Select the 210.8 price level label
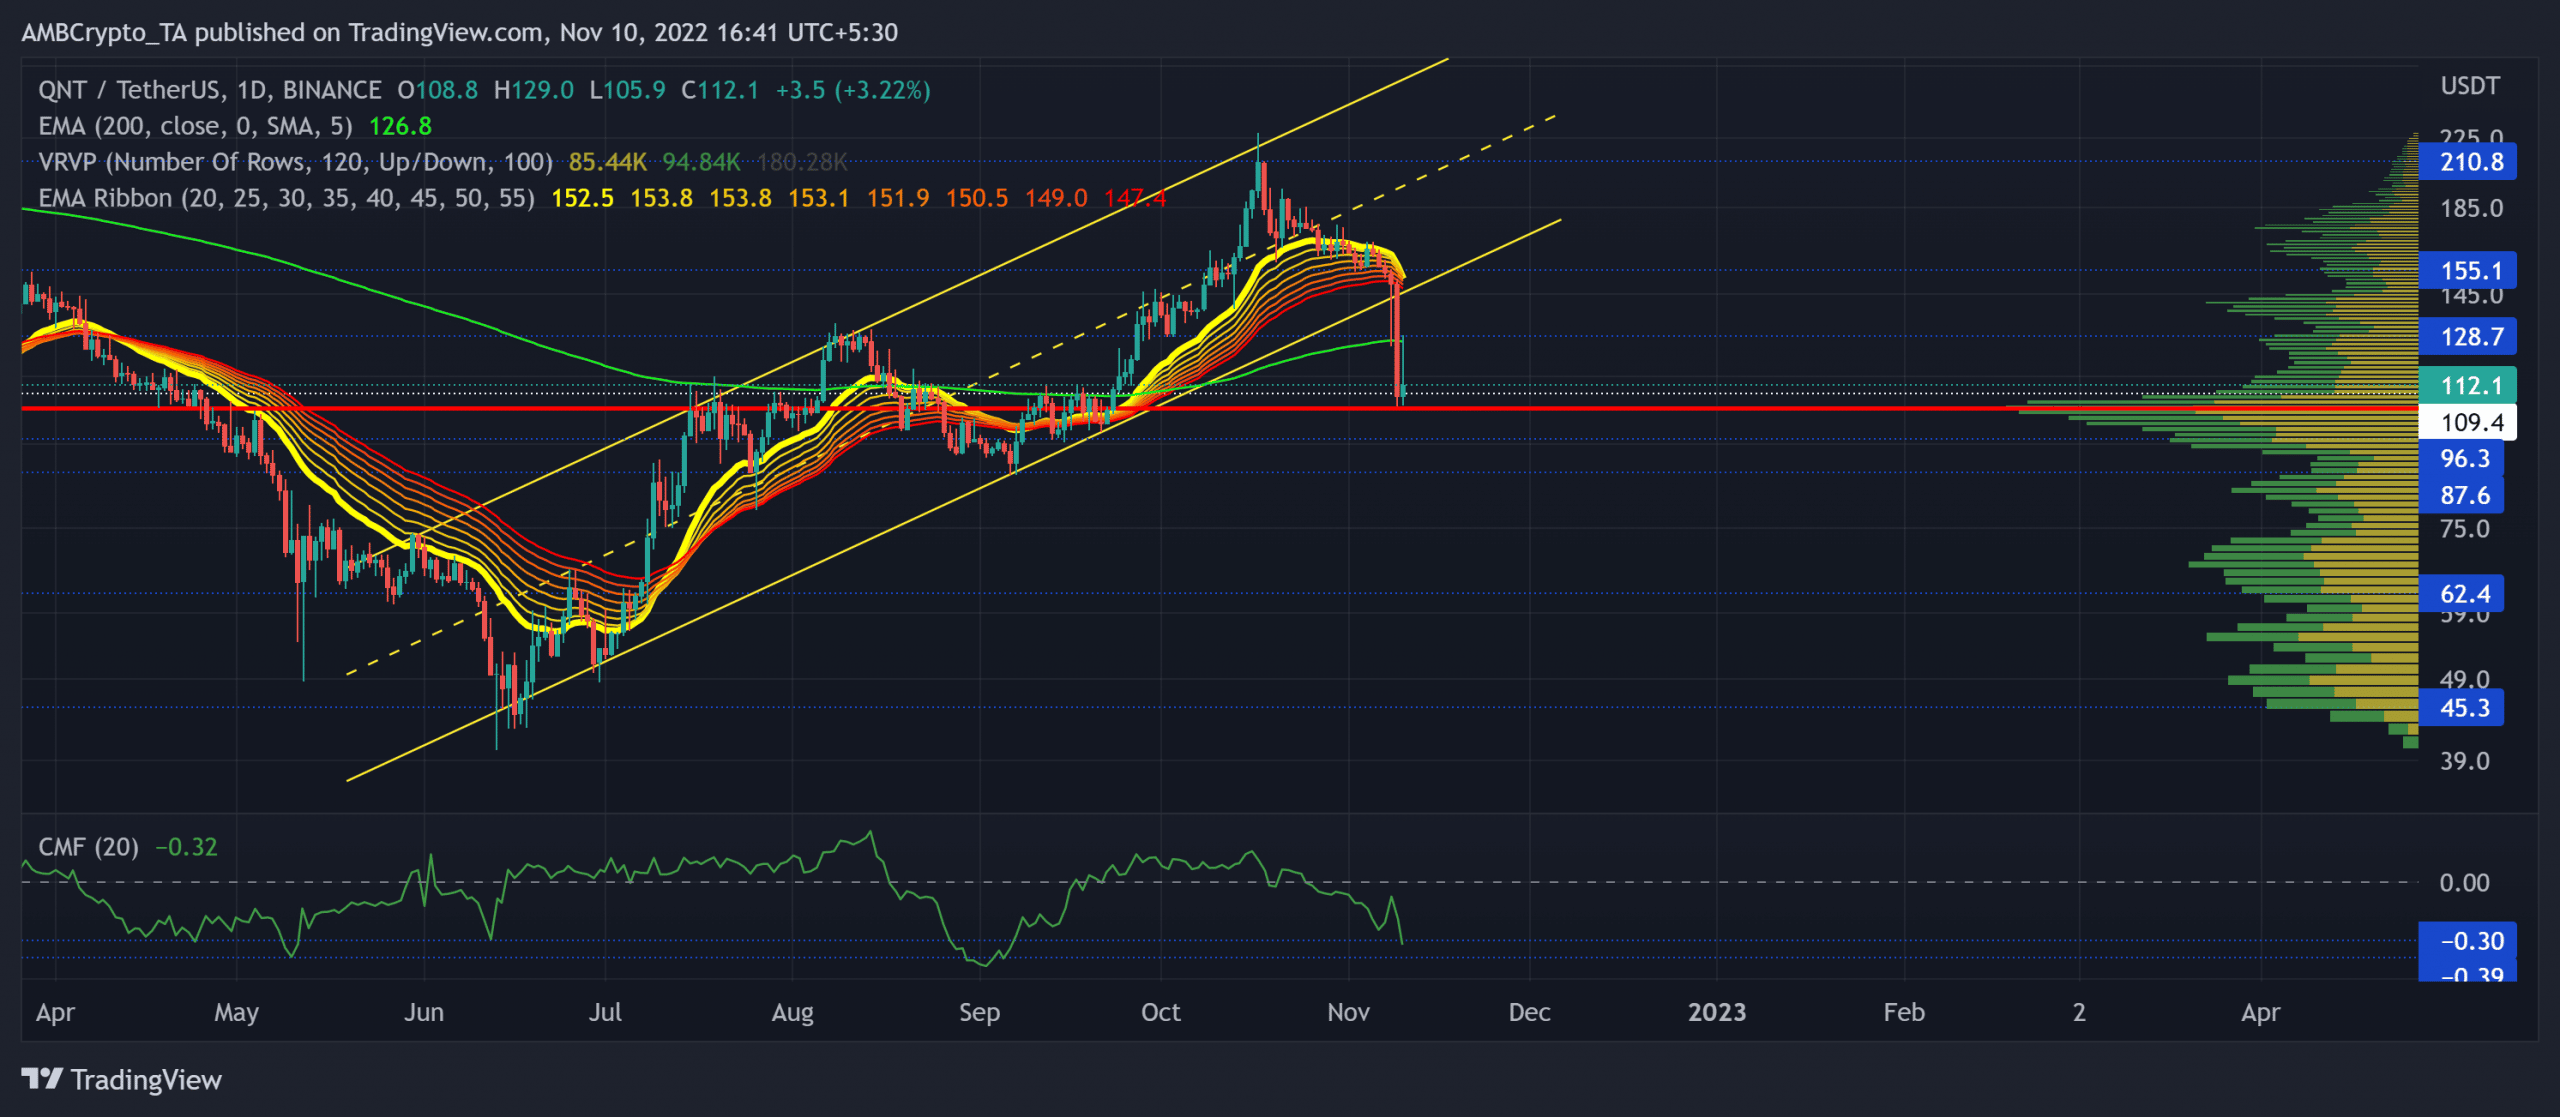 [2467, 162]
